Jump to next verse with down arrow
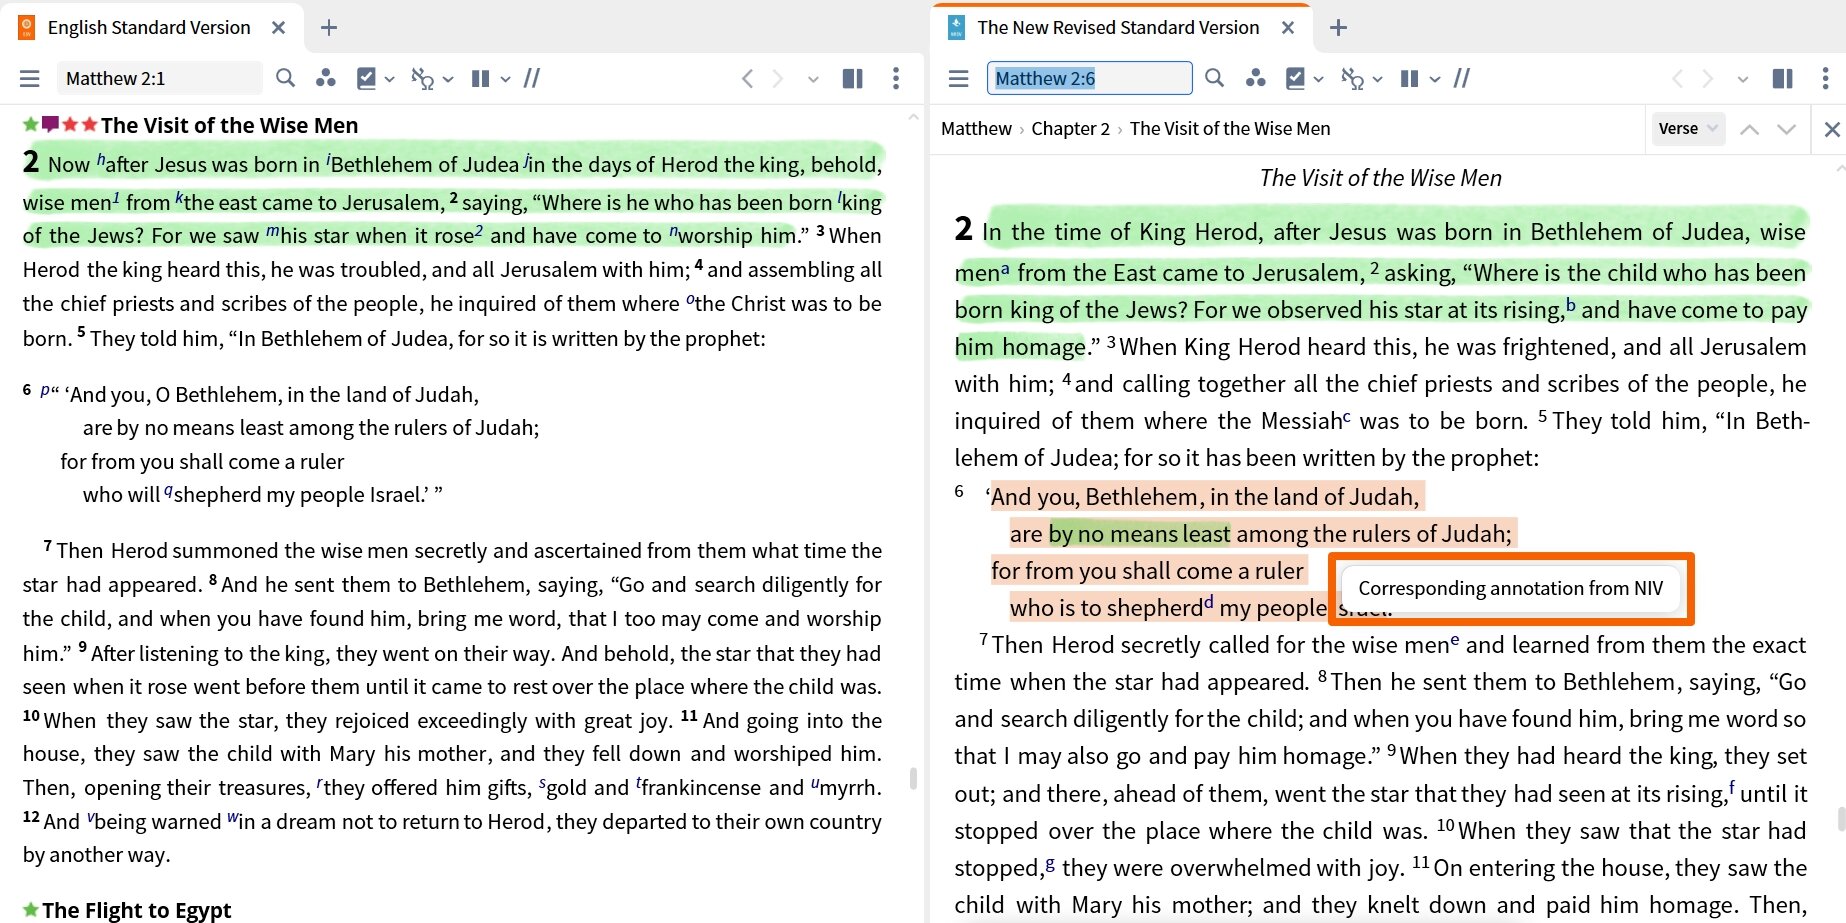The image size is (1846, 923). coord(1787,129)
